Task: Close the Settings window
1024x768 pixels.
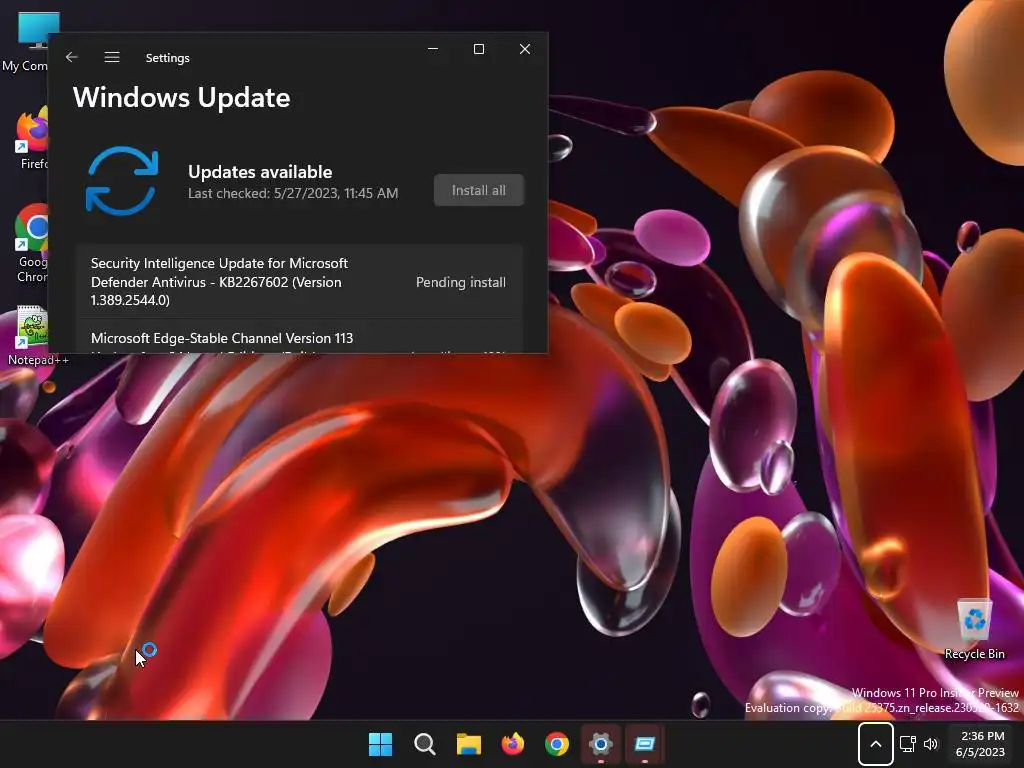Action: coord(524,49)
